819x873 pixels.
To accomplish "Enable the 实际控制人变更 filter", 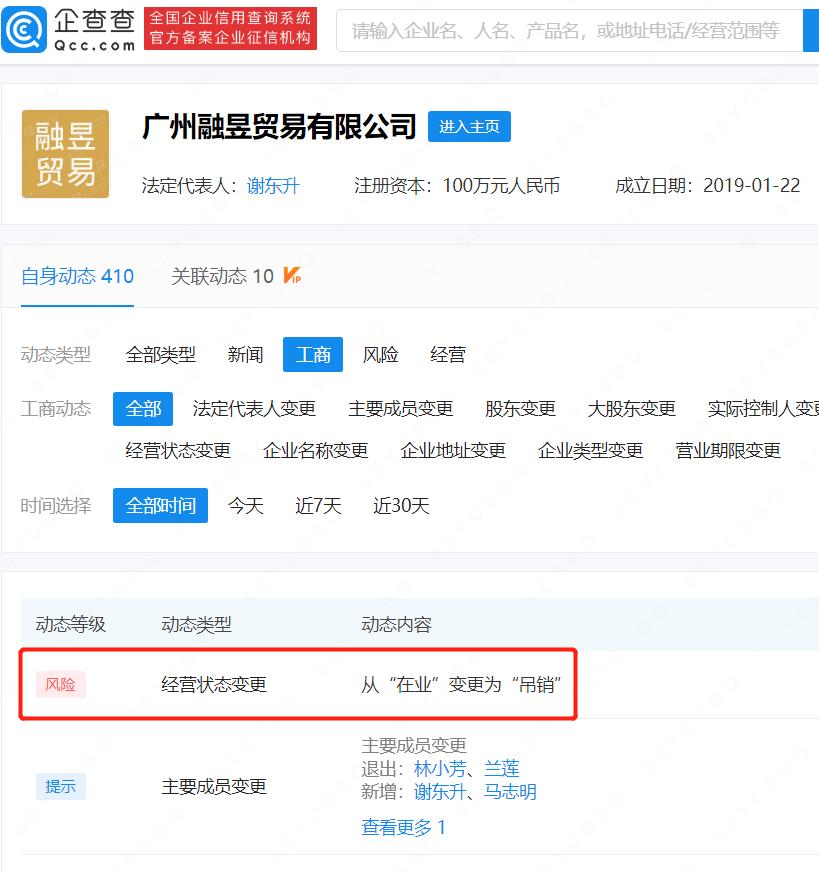I will point(767,409).
